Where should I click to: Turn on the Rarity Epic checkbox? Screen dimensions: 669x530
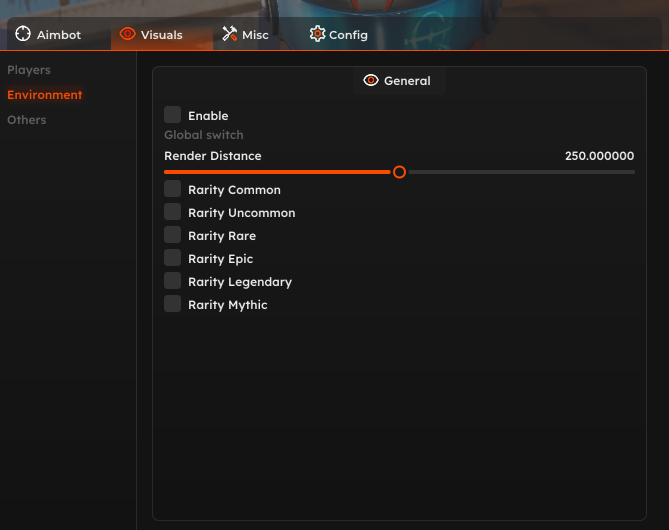(173, 258)
